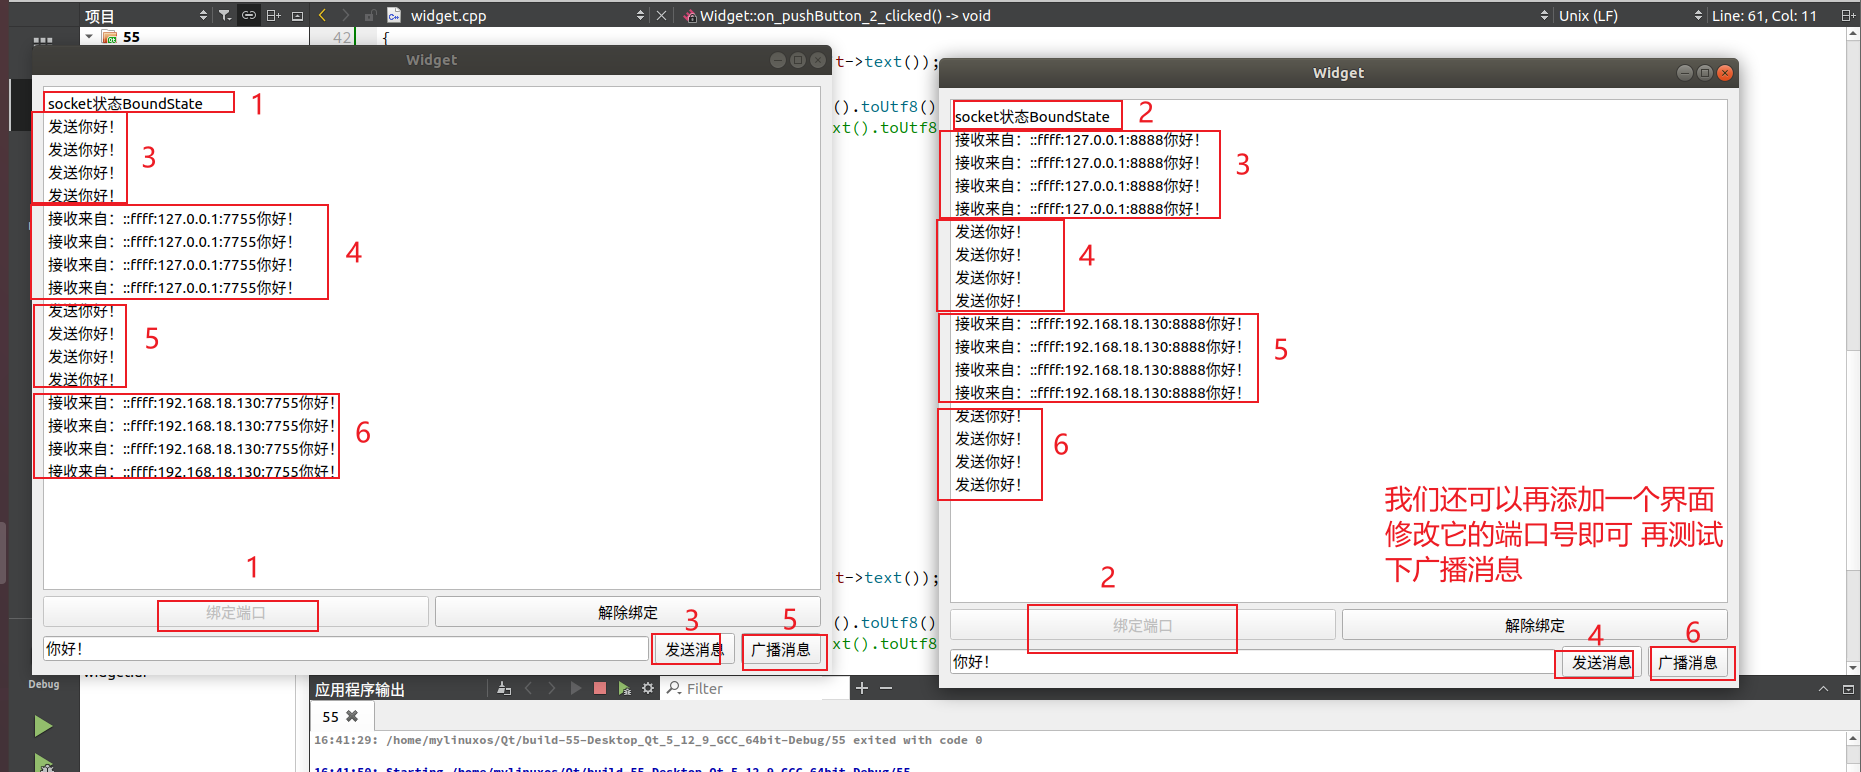Open the Unix (LF) line ending dropdown
Image resolution: width=1861 pixels, height=772 pixels.
point(1698,15)
